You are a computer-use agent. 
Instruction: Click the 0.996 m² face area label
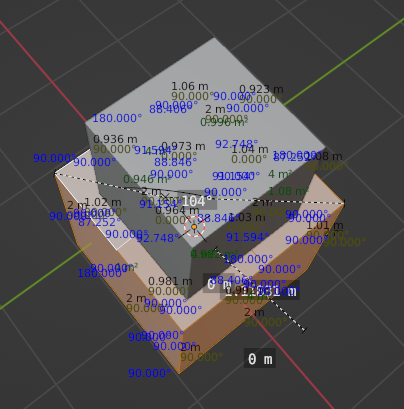tap(224, 122)
